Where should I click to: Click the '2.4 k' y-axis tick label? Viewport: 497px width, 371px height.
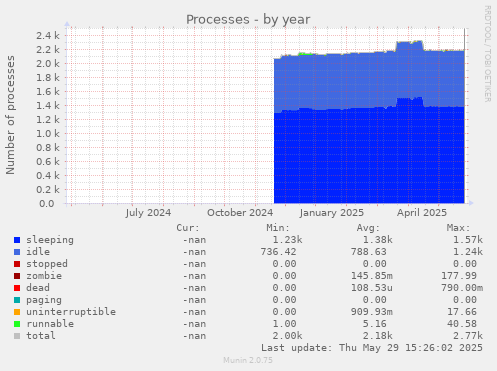tap(48, 36)
